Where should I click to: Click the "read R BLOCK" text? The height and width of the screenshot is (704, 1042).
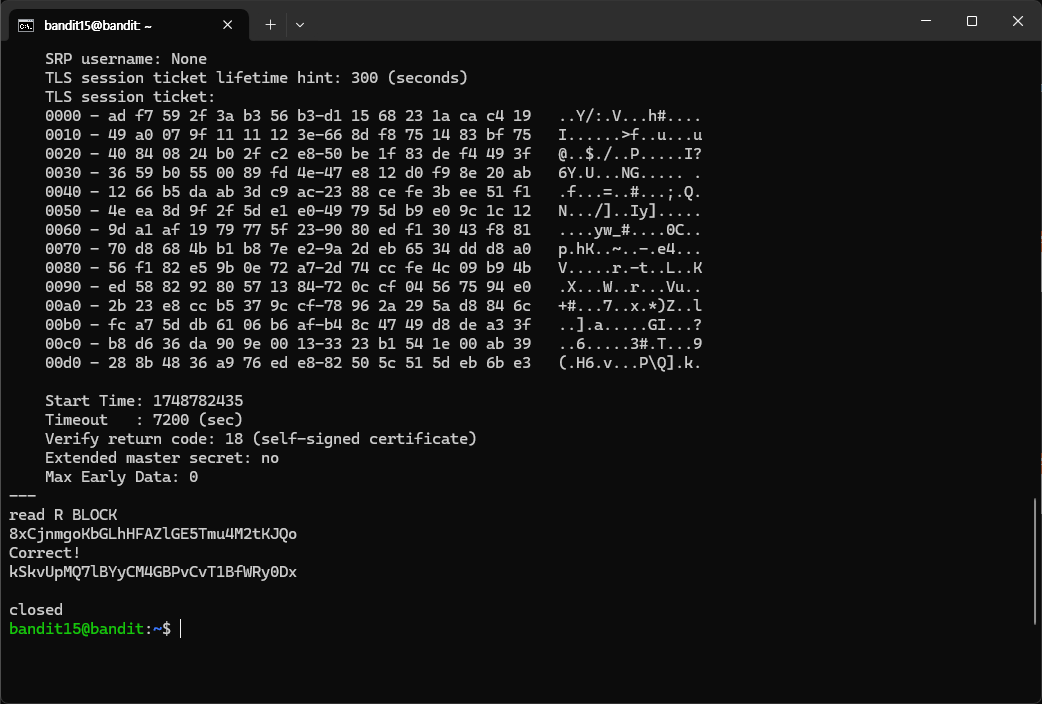63,515
